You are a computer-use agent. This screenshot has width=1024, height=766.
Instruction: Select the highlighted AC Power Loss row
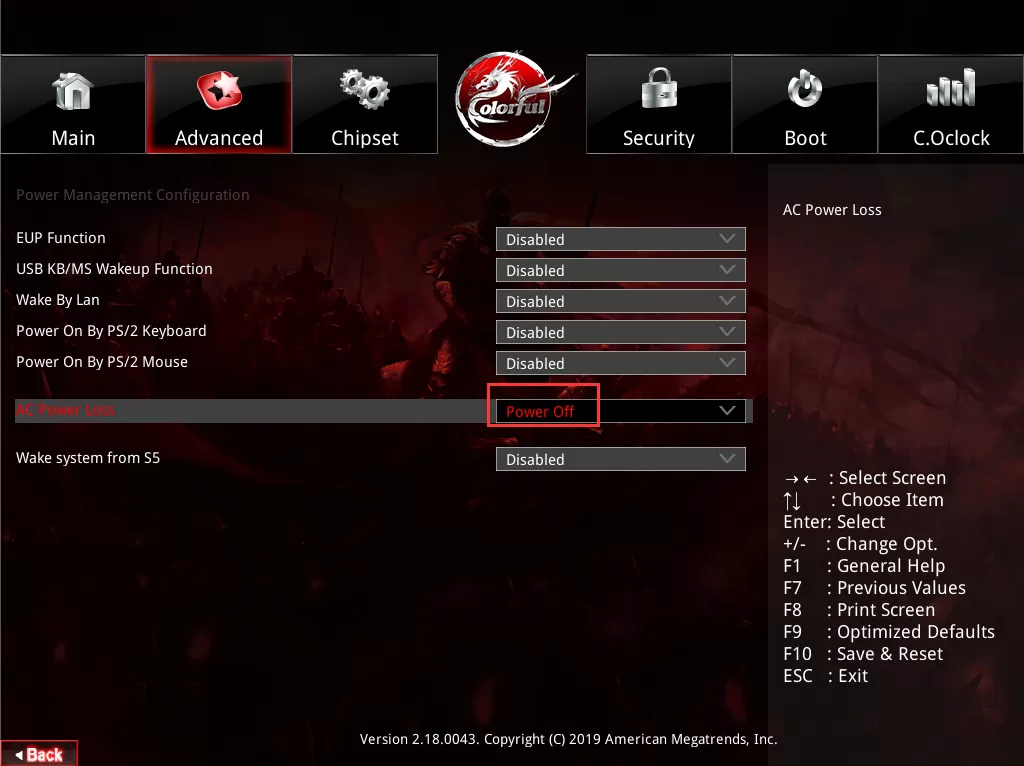[250, 410]
